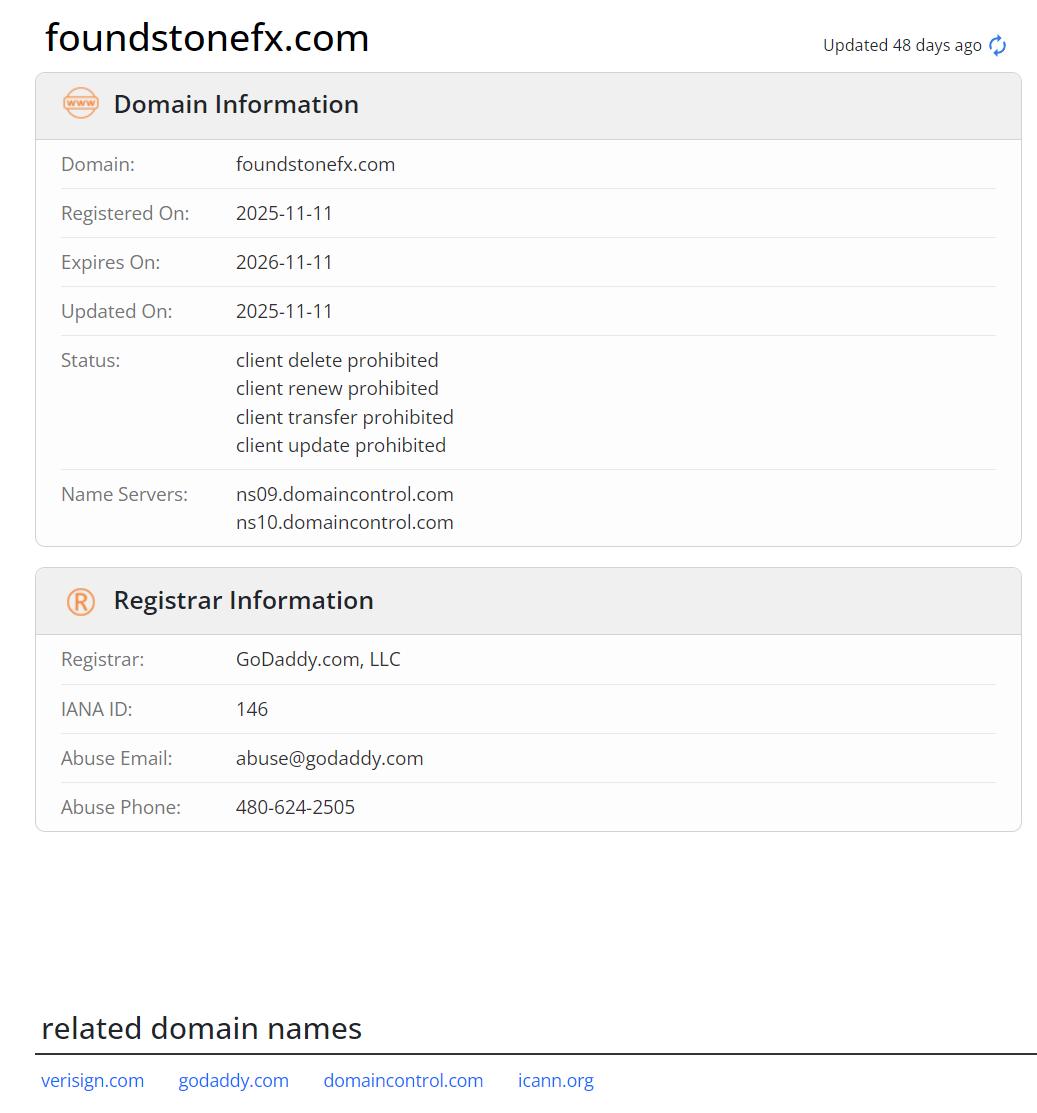The width and height of the screenshot is (1037, 1113).
Task: Click the Registrar Information heading
Action: pyautogui.click(x=243, y=601)
